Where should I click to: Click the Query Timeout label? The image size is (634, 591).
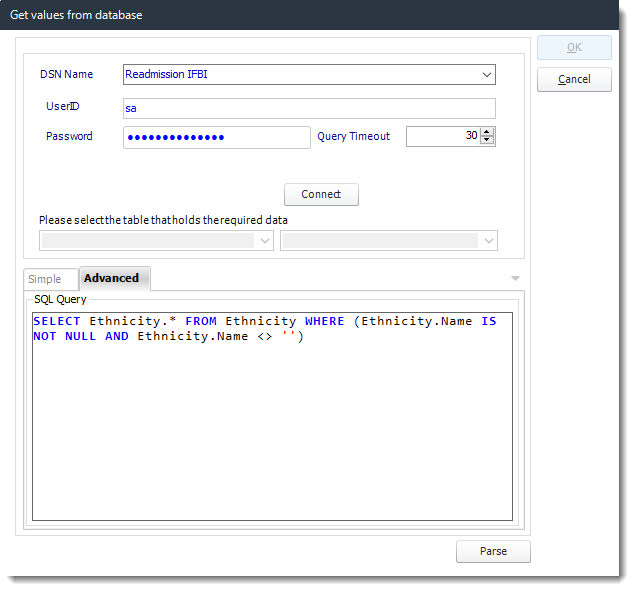click(353, 136)
